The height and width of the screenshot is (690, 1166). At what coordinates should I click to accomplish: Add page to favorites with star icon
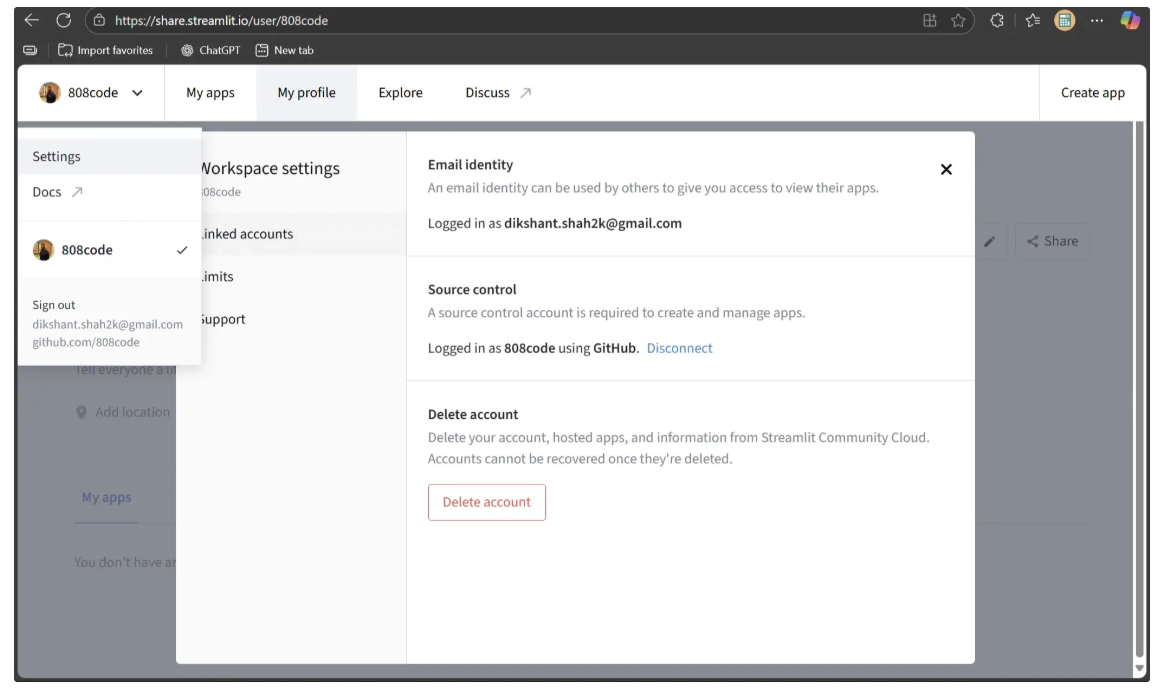point(959,20)
